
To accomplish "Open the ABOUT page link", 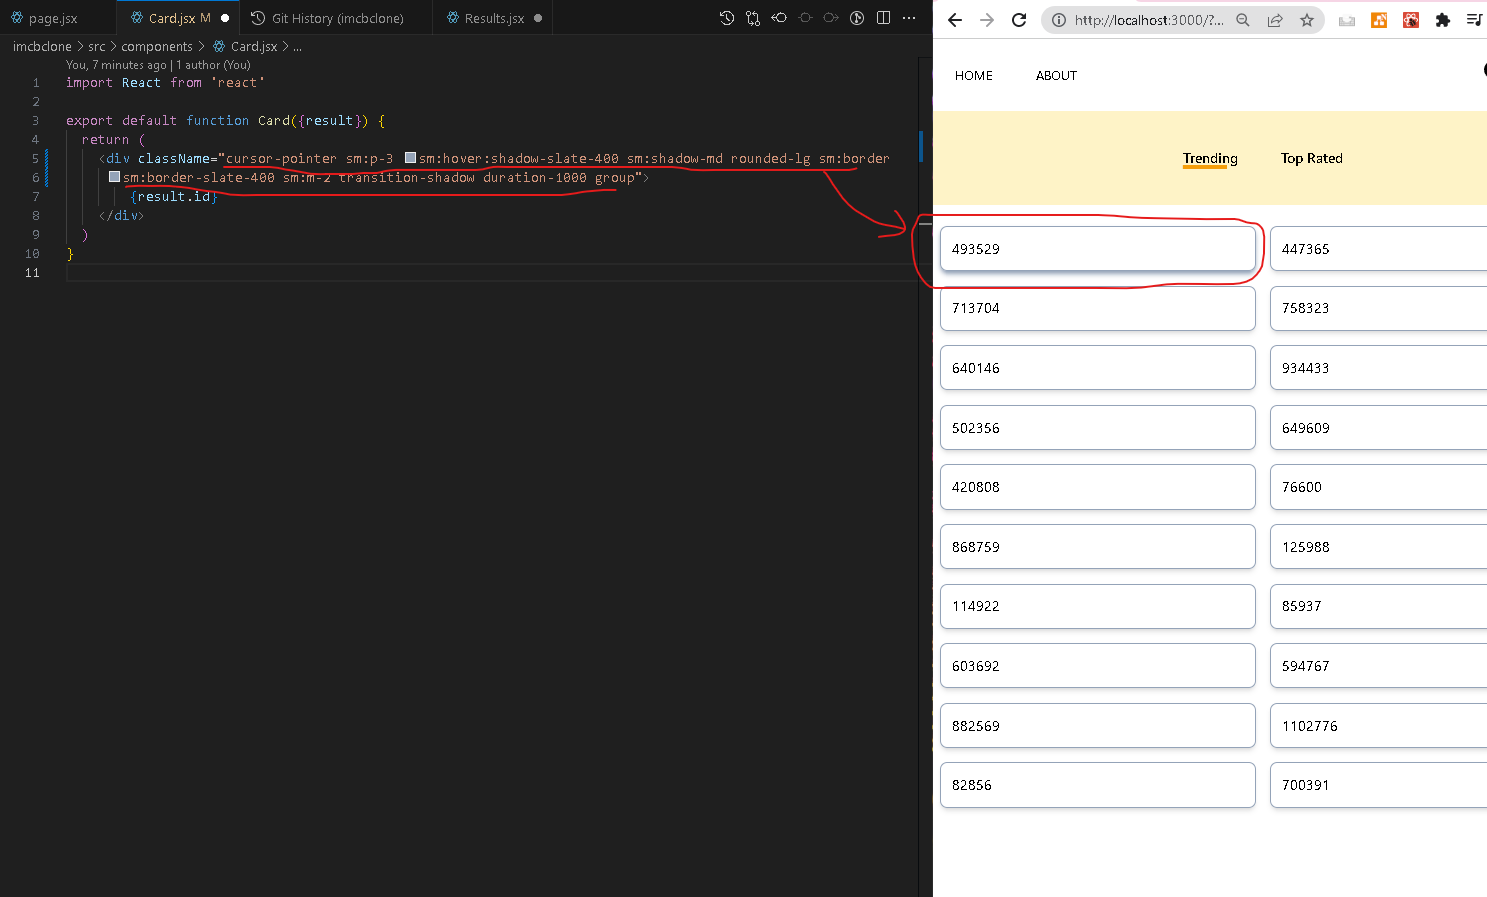I will pos(1056,75).
